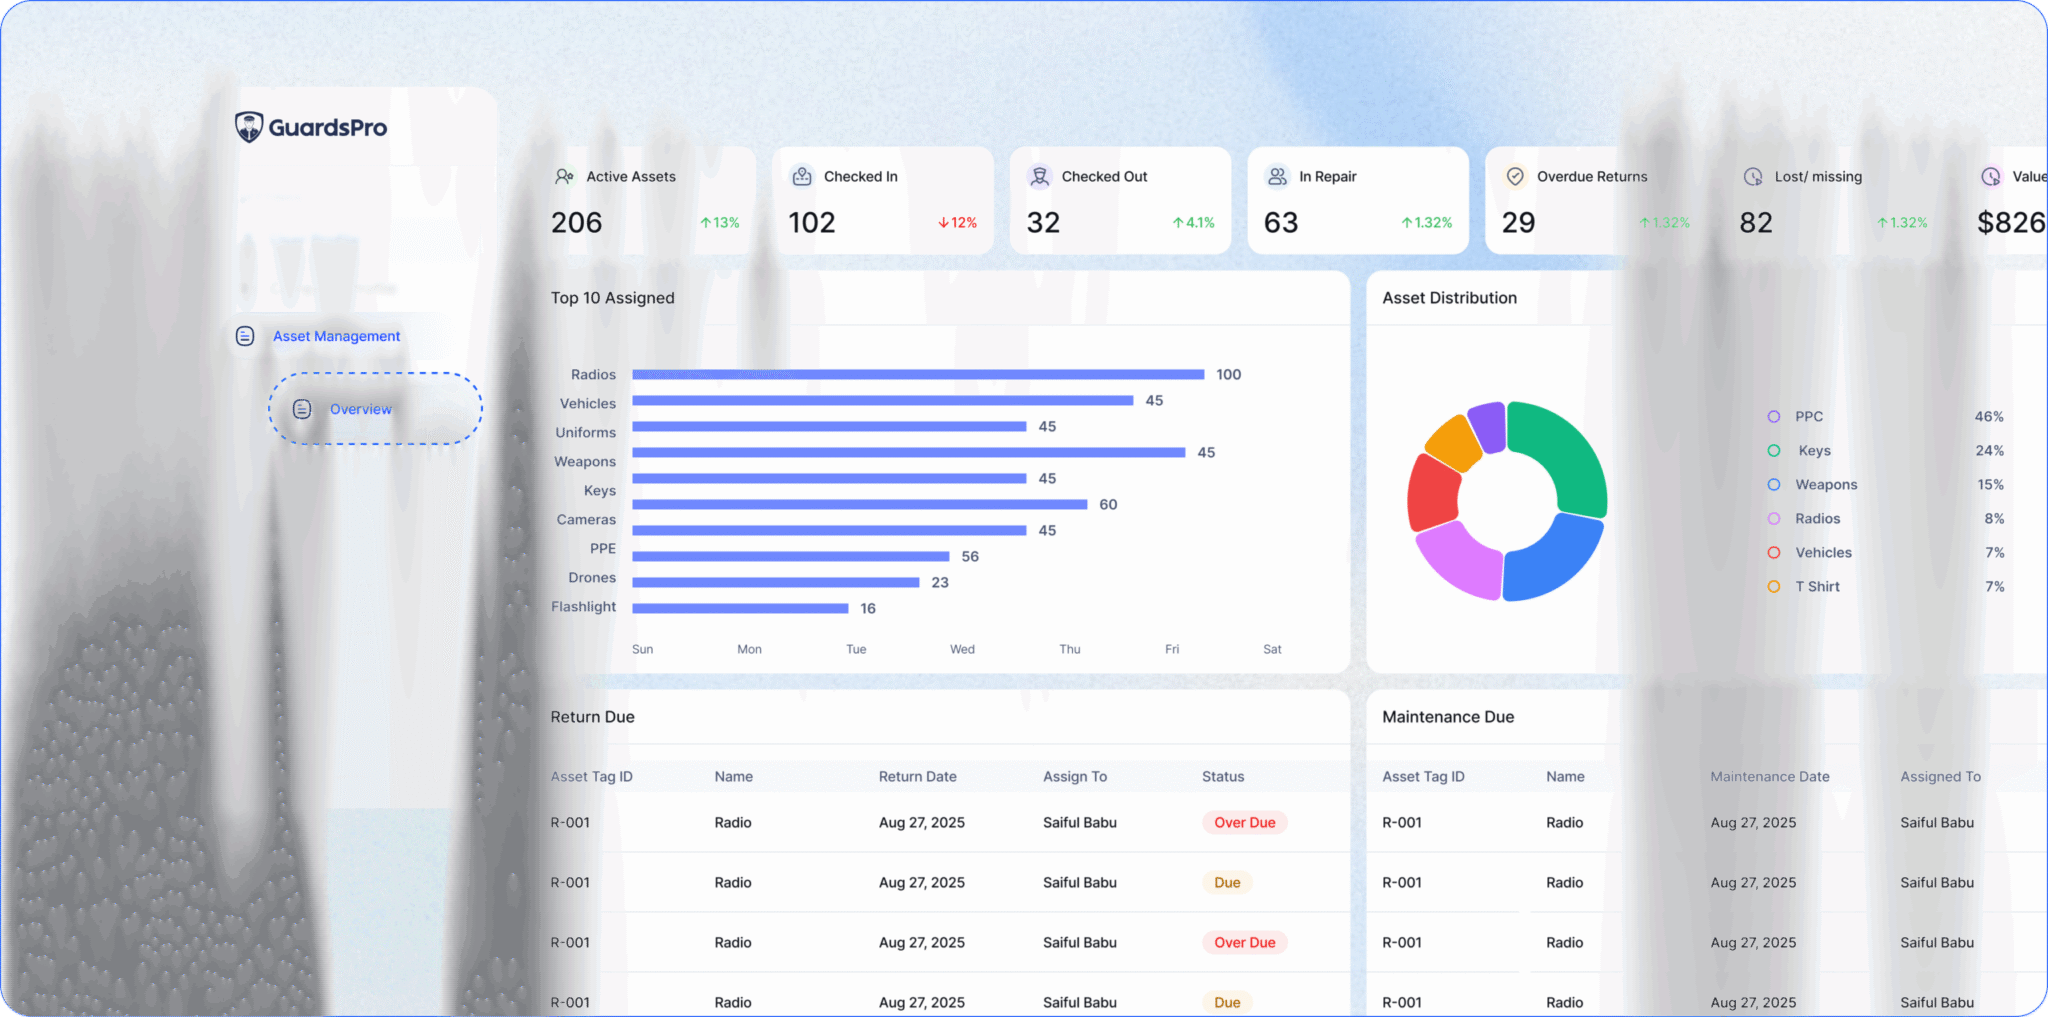The width and height of the screenshot is (2048, 1017).
Task: Click the Checked Out guard icon
Action: coord(1040,177)
